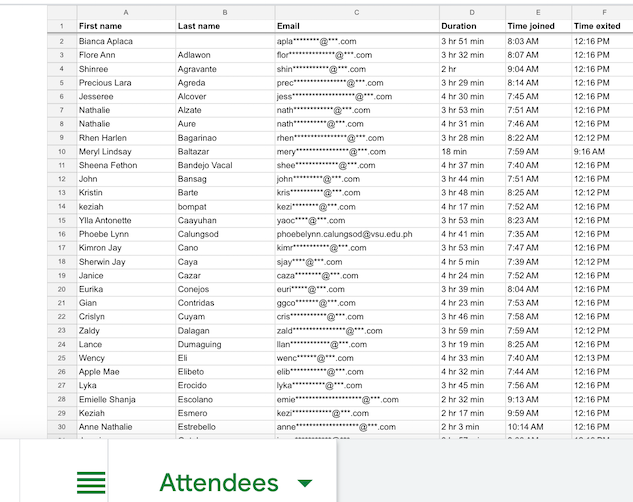The height and width of the screenshot is (502, 633).
Task: Select the "Email" header cell
Action: (356, 25)
